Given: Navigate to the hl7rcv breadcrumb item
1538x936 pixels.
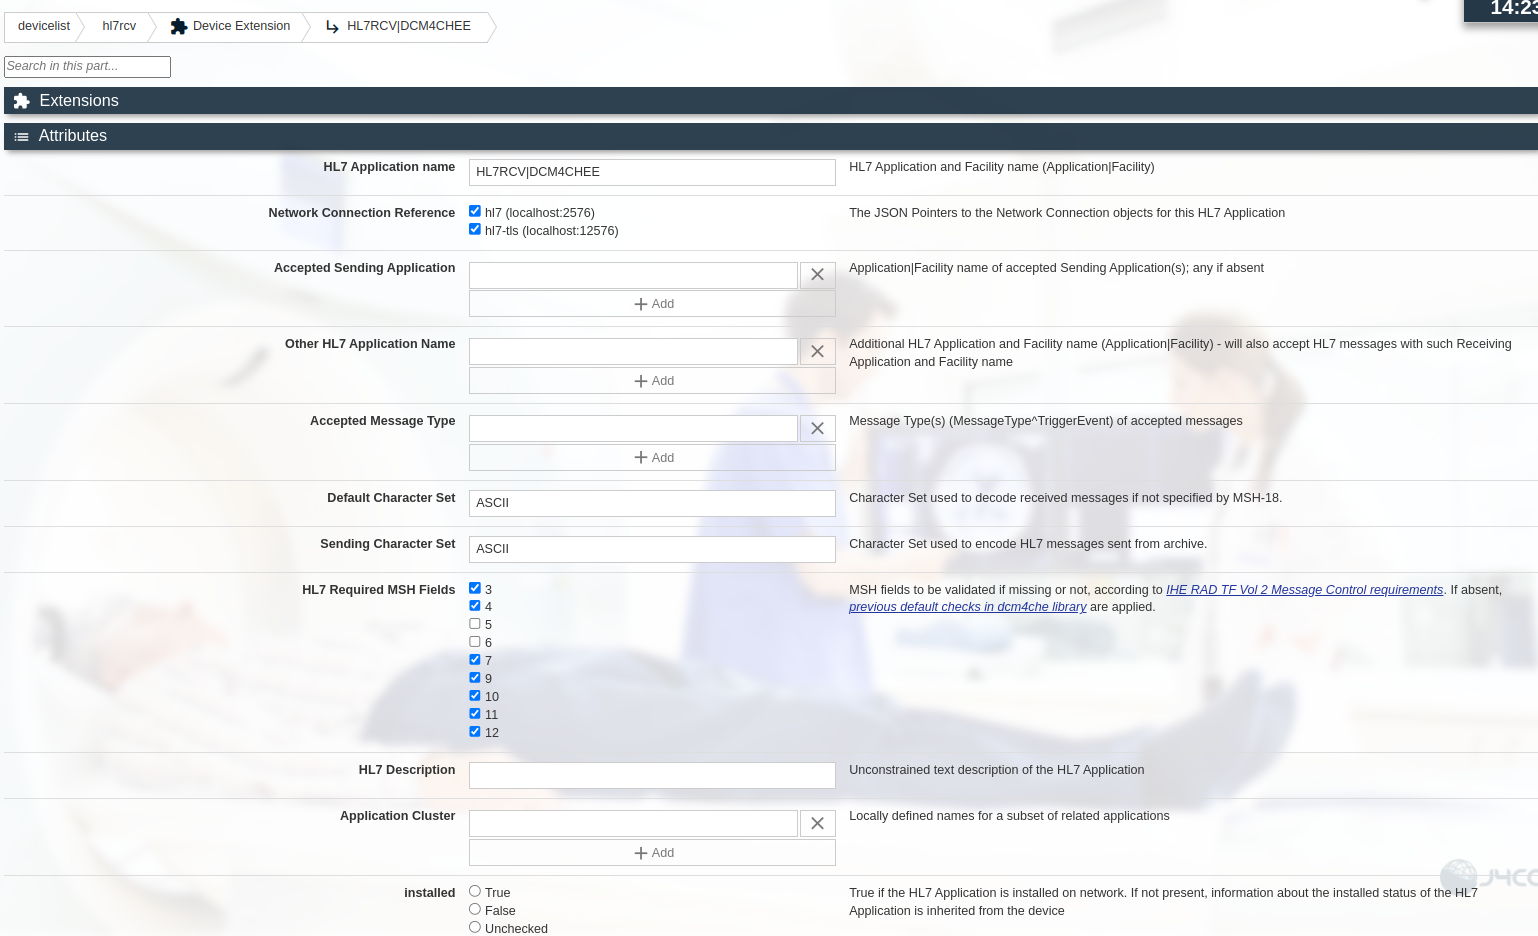Looking at the screenshot, I should coord(119,26).
